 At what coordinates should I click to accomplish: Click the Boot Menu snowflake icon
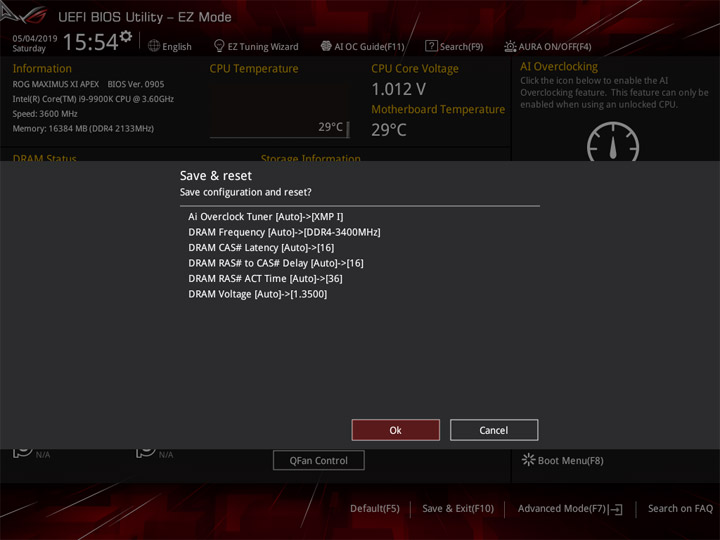[x=528, y=460]
